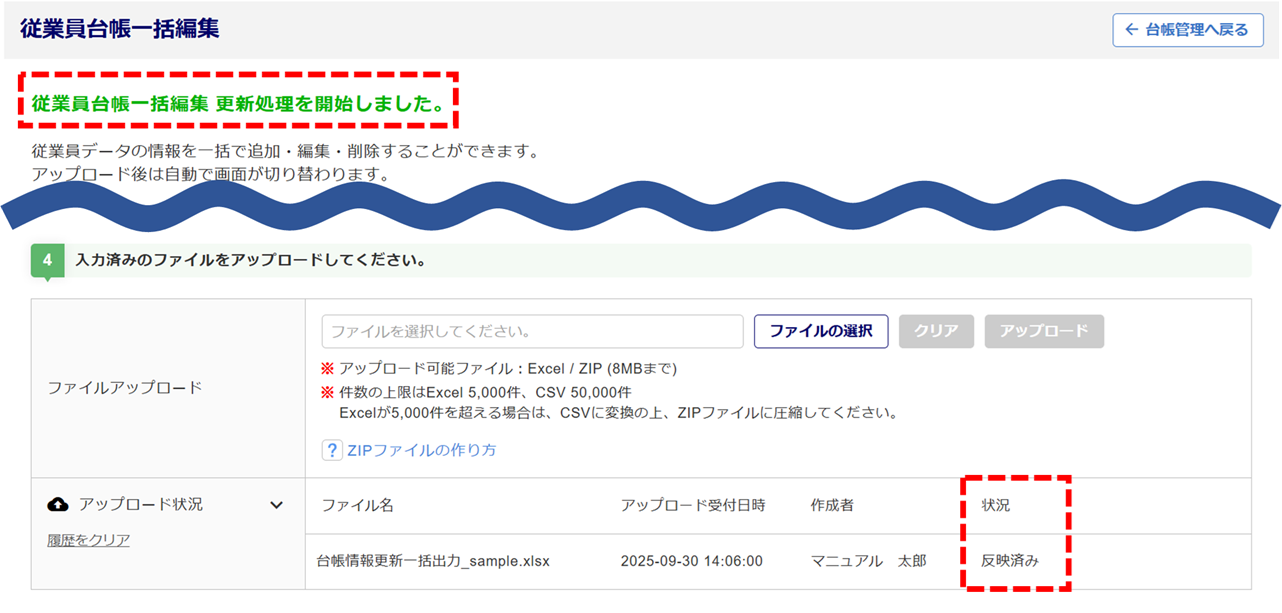Click the timestamp 2025-09-30 14:06:00
The height and width of the screenshot is (613, 1282).
pos(692,561)
